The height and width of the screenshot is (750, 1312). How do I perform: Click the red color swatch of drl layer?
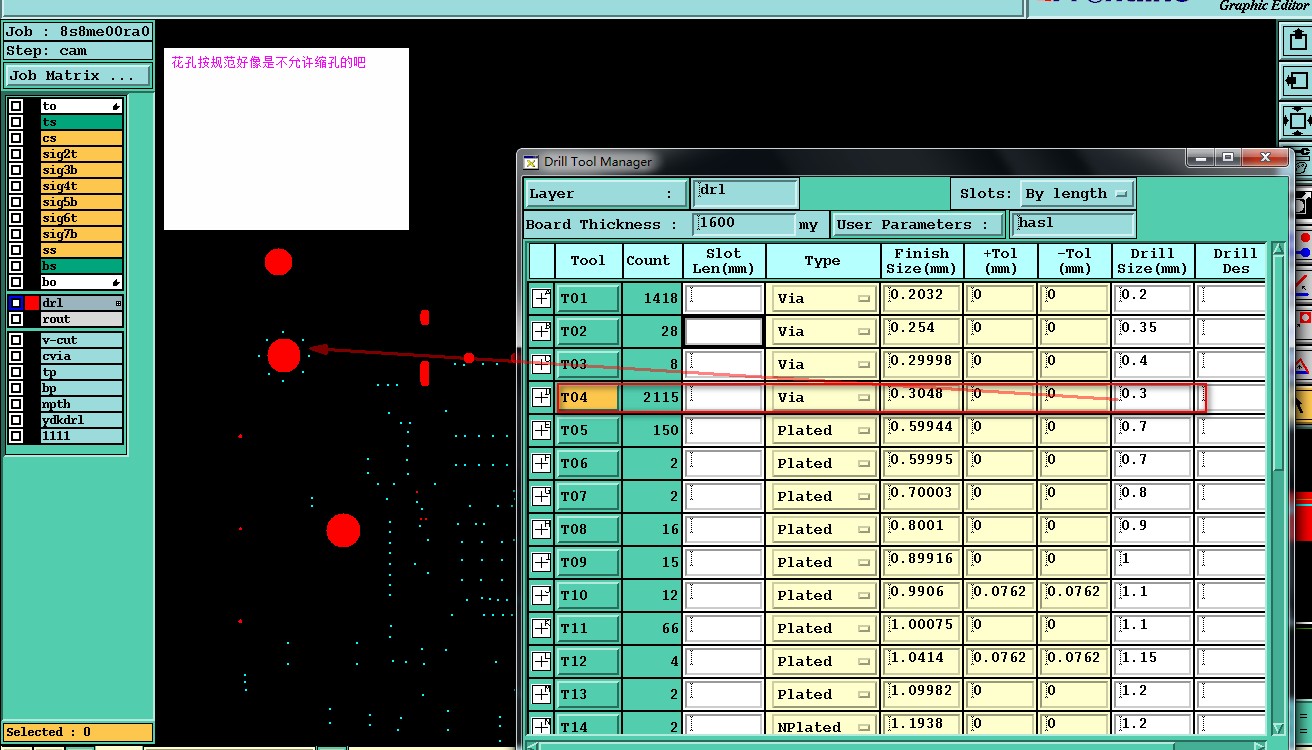[x=32, y=303]
